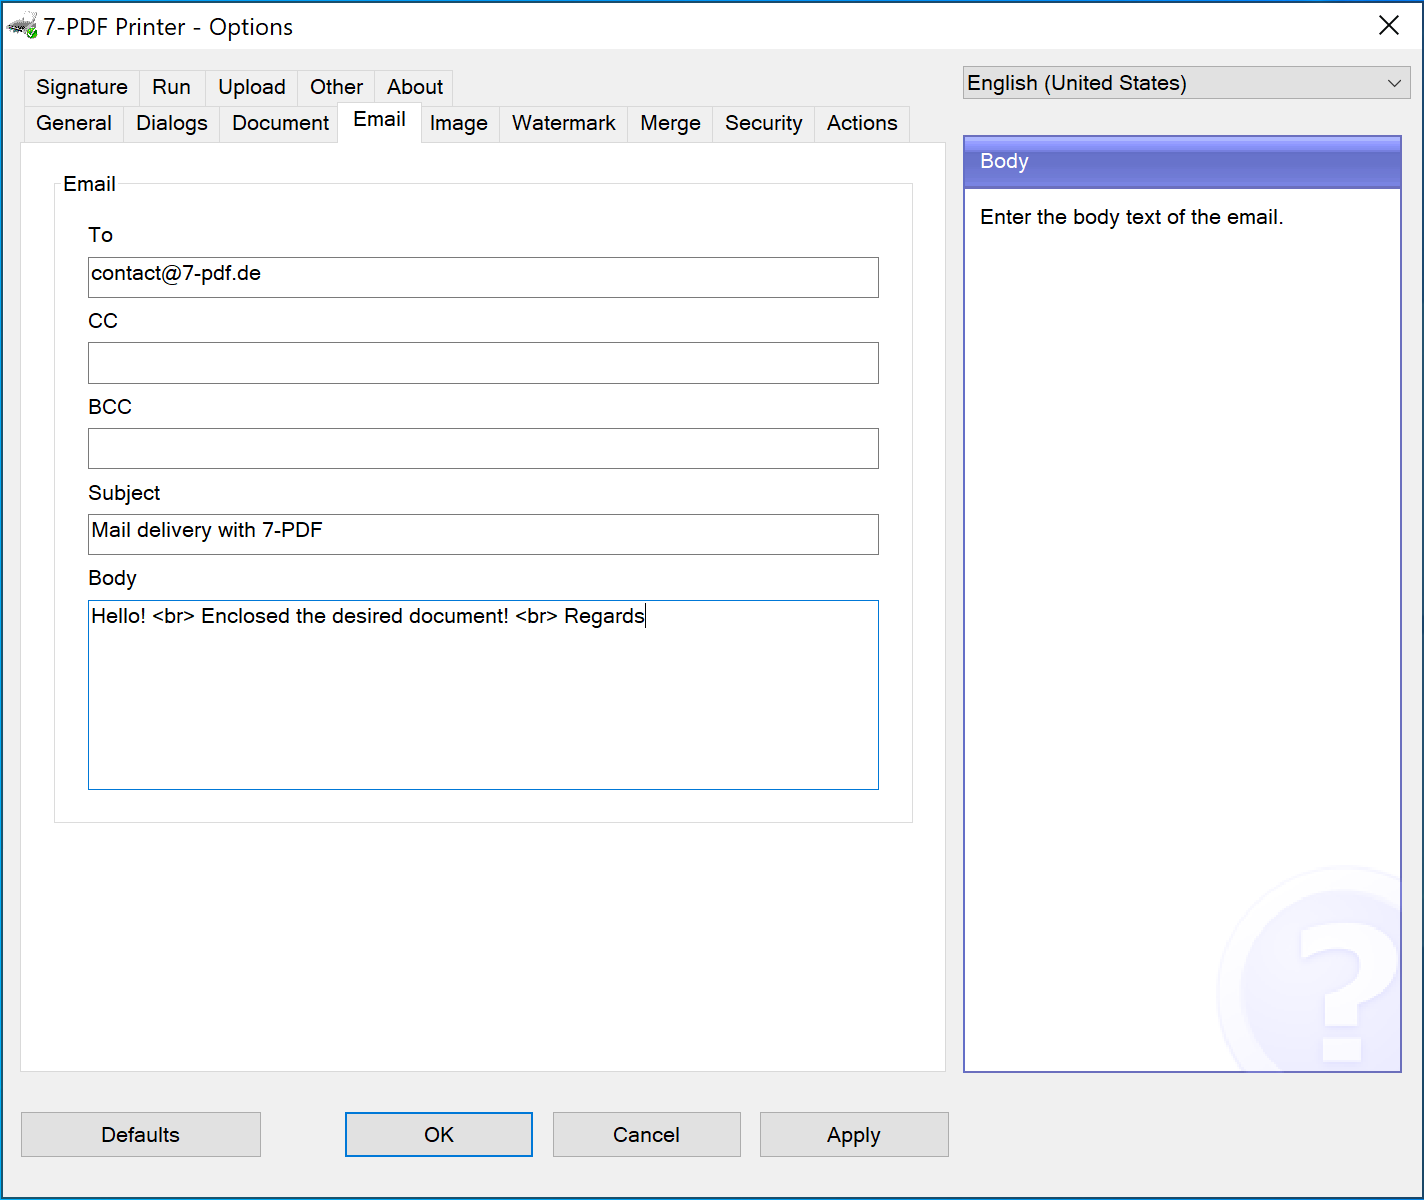Close the Options window
The width and height of the screenshot is (1424, 1200).
(1389, 26)
